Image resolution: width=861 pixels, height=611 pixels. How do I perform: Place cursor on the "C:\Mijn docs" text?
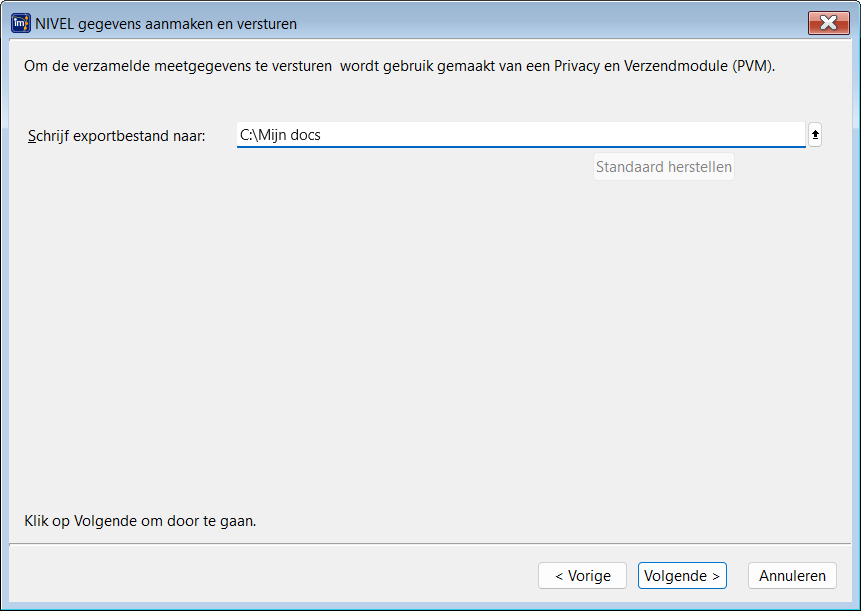280,135
